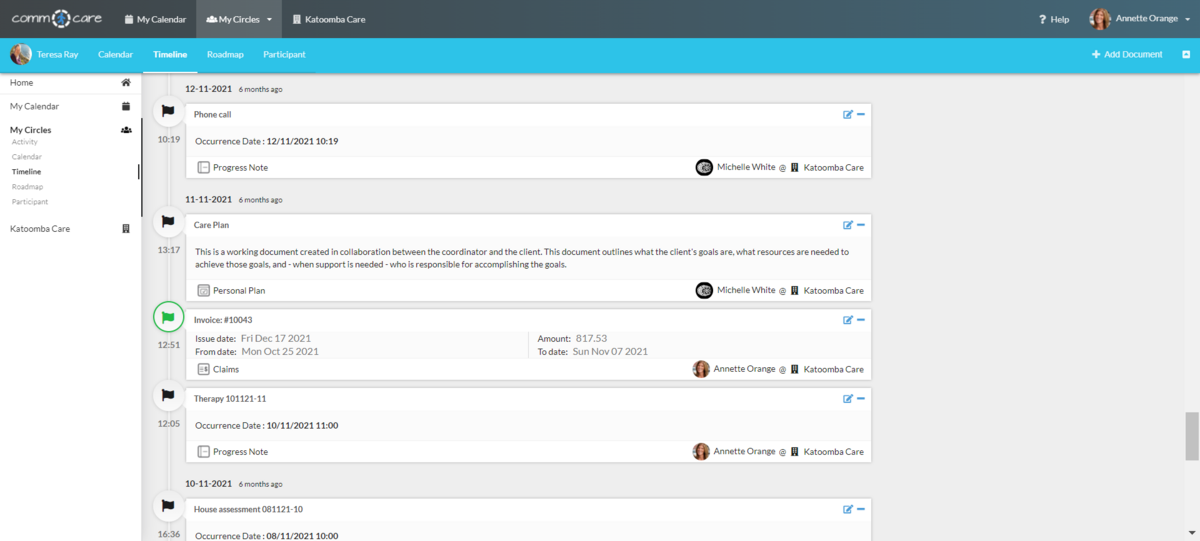Click the collapse toggle right of Add Document
This screenshot has width=1200, height=541.
(1186, 54)
